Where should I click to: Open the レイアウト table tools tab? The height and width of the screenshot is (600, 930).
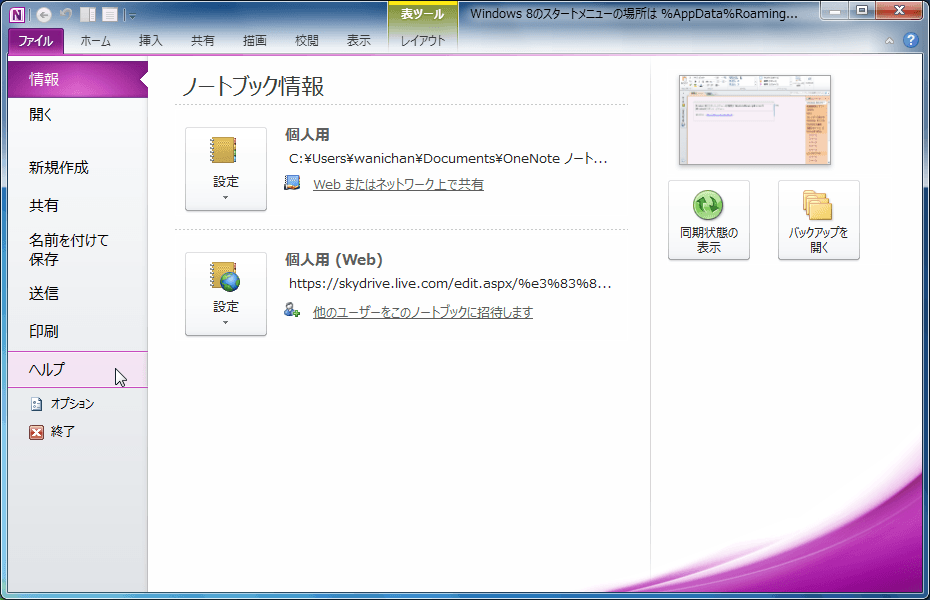[422, 40]
